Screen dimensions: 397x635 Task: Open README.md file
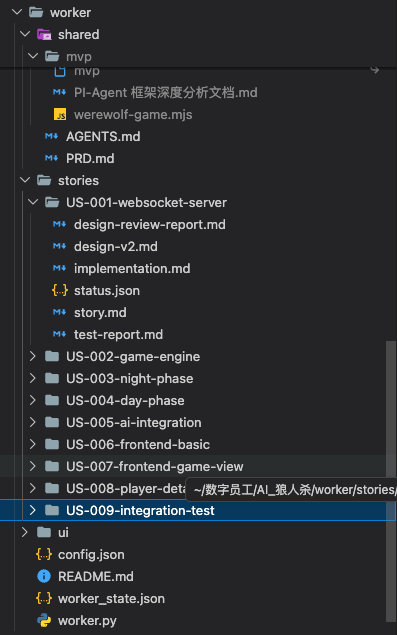(96, 576)
